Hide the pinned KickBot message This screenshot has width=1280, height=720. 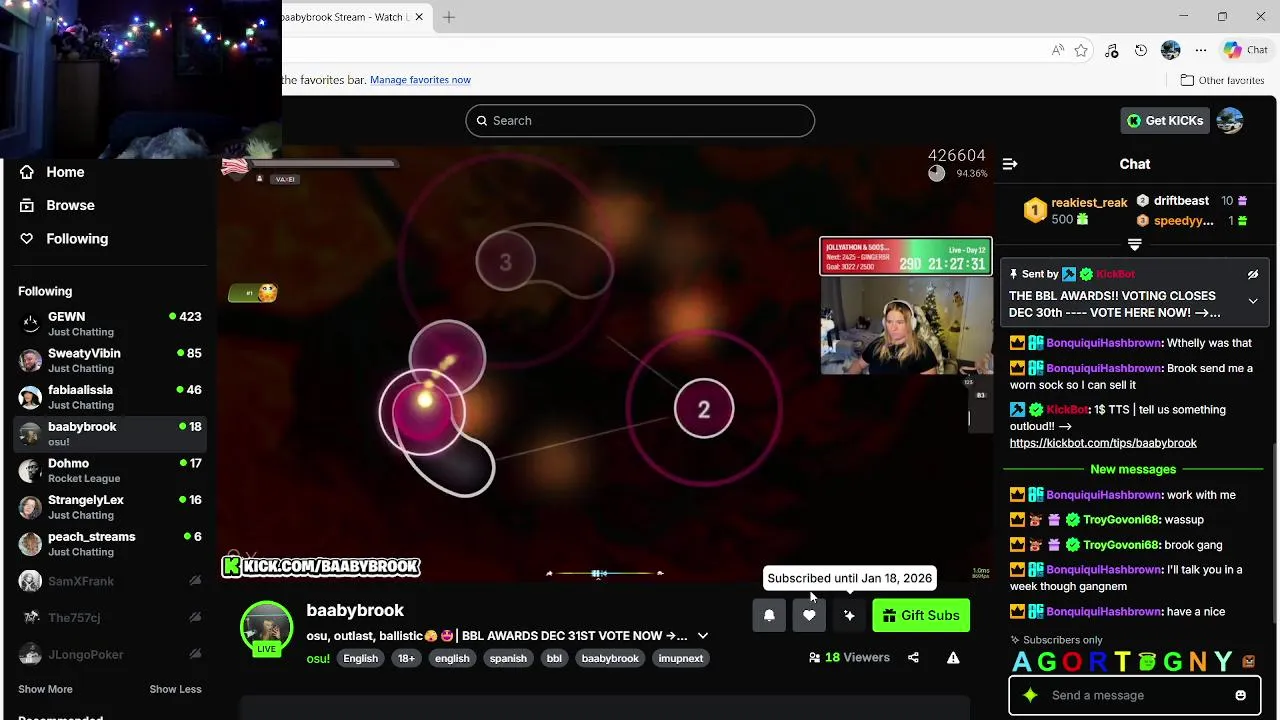1252,274
